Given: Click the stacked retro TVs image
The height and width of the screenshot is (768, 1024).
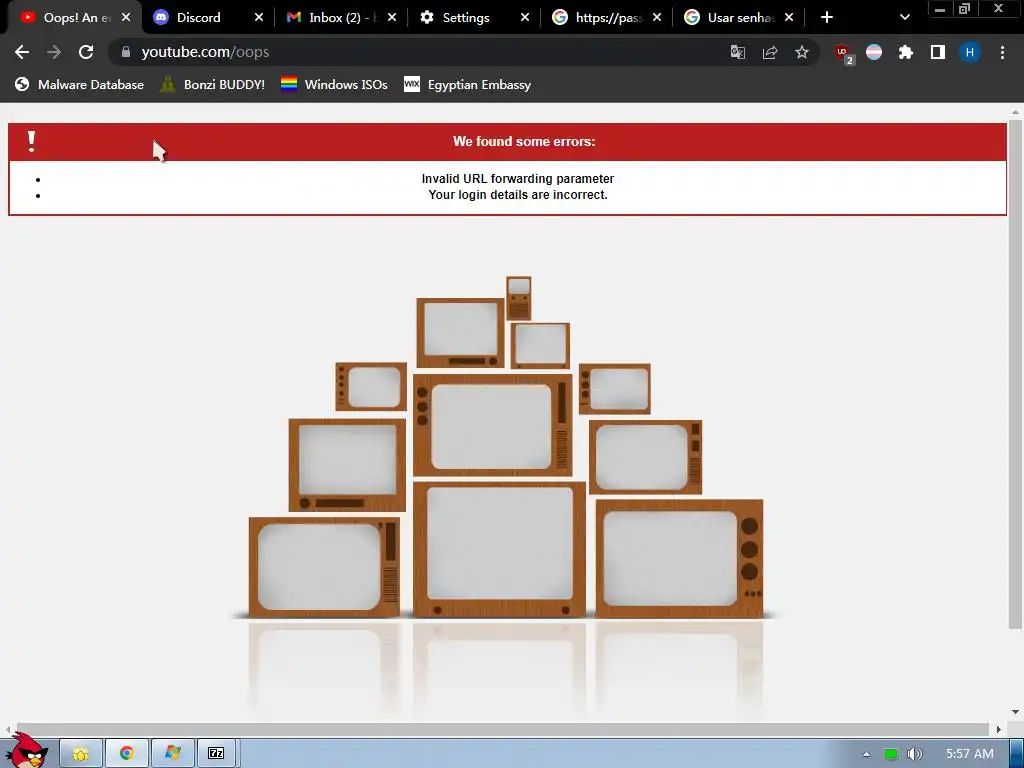Looking at the screenshot, I should tap(506, 447).
